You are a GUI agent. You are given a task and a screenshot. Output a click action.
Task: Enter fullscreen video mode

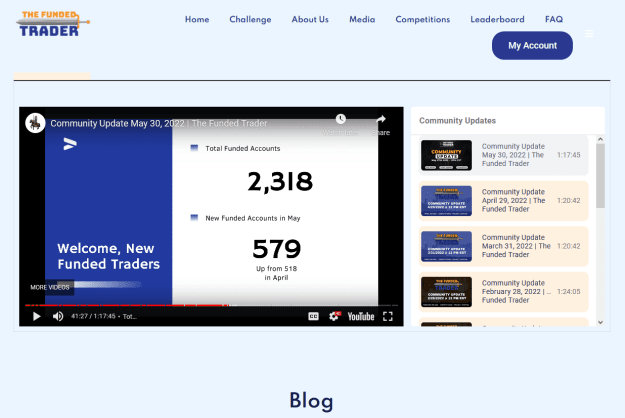pyautogui.click(x=388, y=316)
